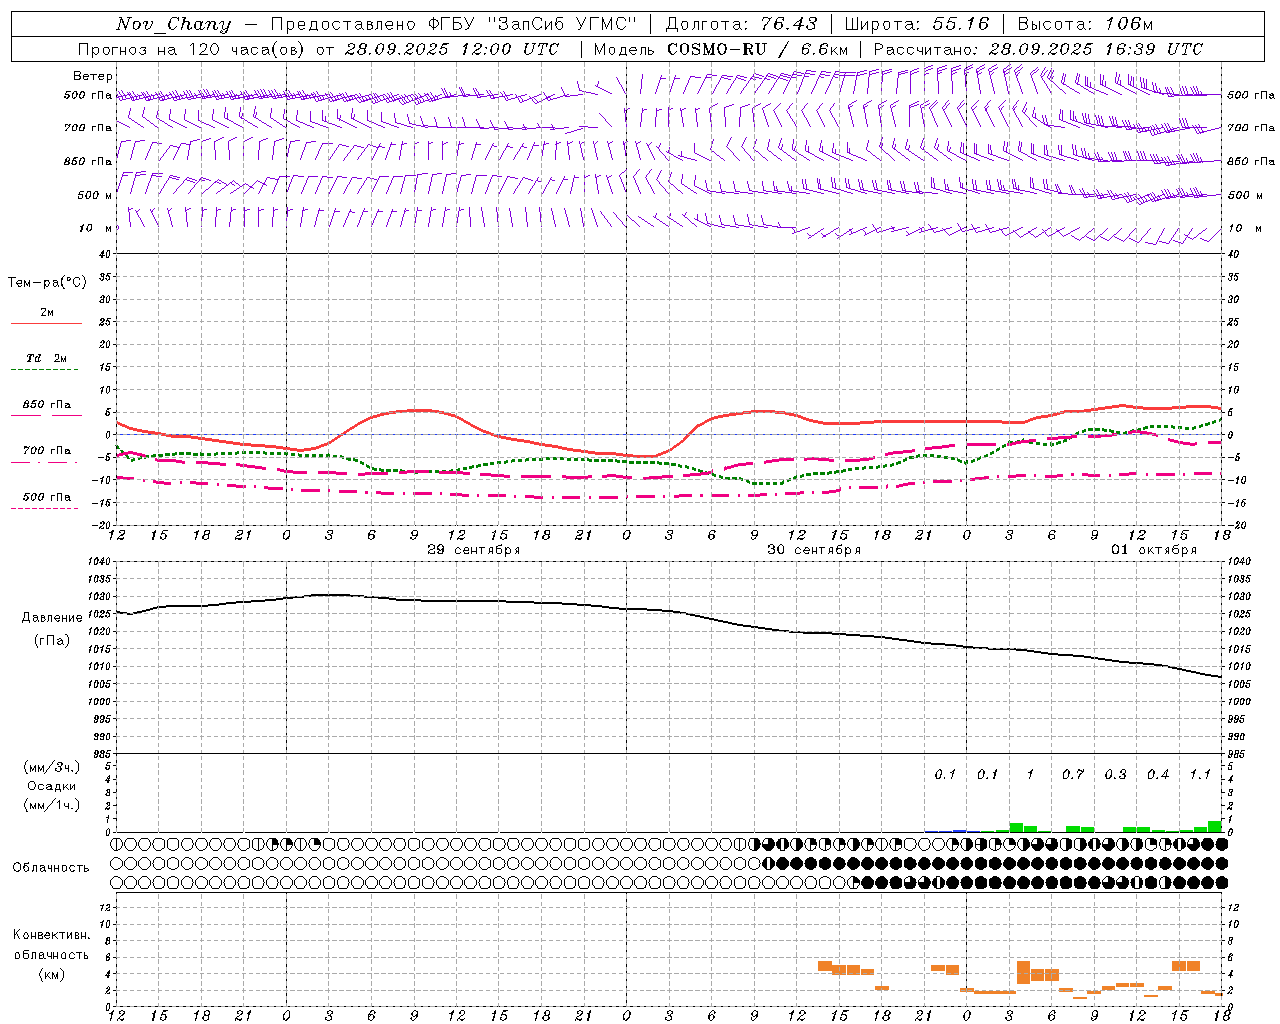Click the legend line under the 2м temperature label

click(x=46, y=324)
